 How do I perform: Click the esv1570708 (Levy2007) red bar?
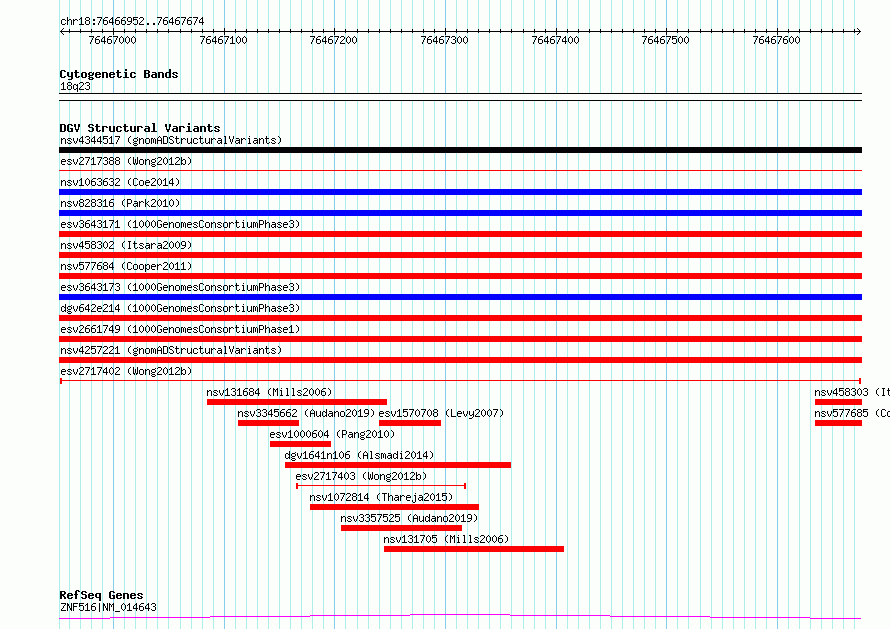click(410, 423)
